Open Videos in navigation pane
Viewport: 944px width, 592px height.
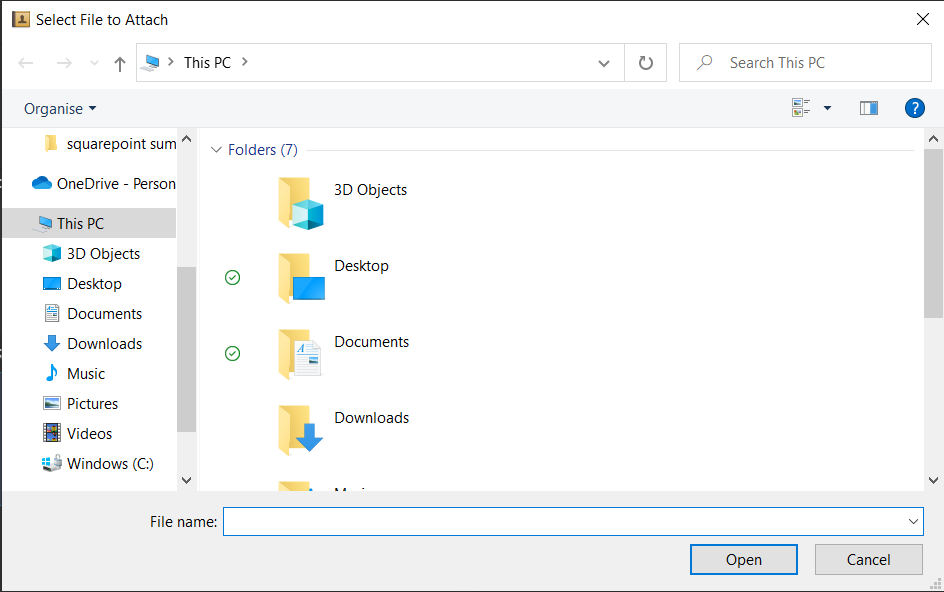click(x=78, y=434)
